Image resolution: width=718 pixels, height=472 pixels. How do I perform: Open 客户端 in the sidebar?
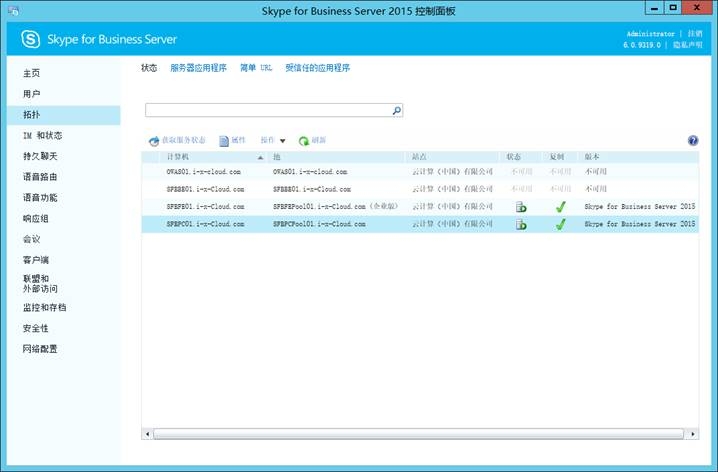tap(36, 260)
